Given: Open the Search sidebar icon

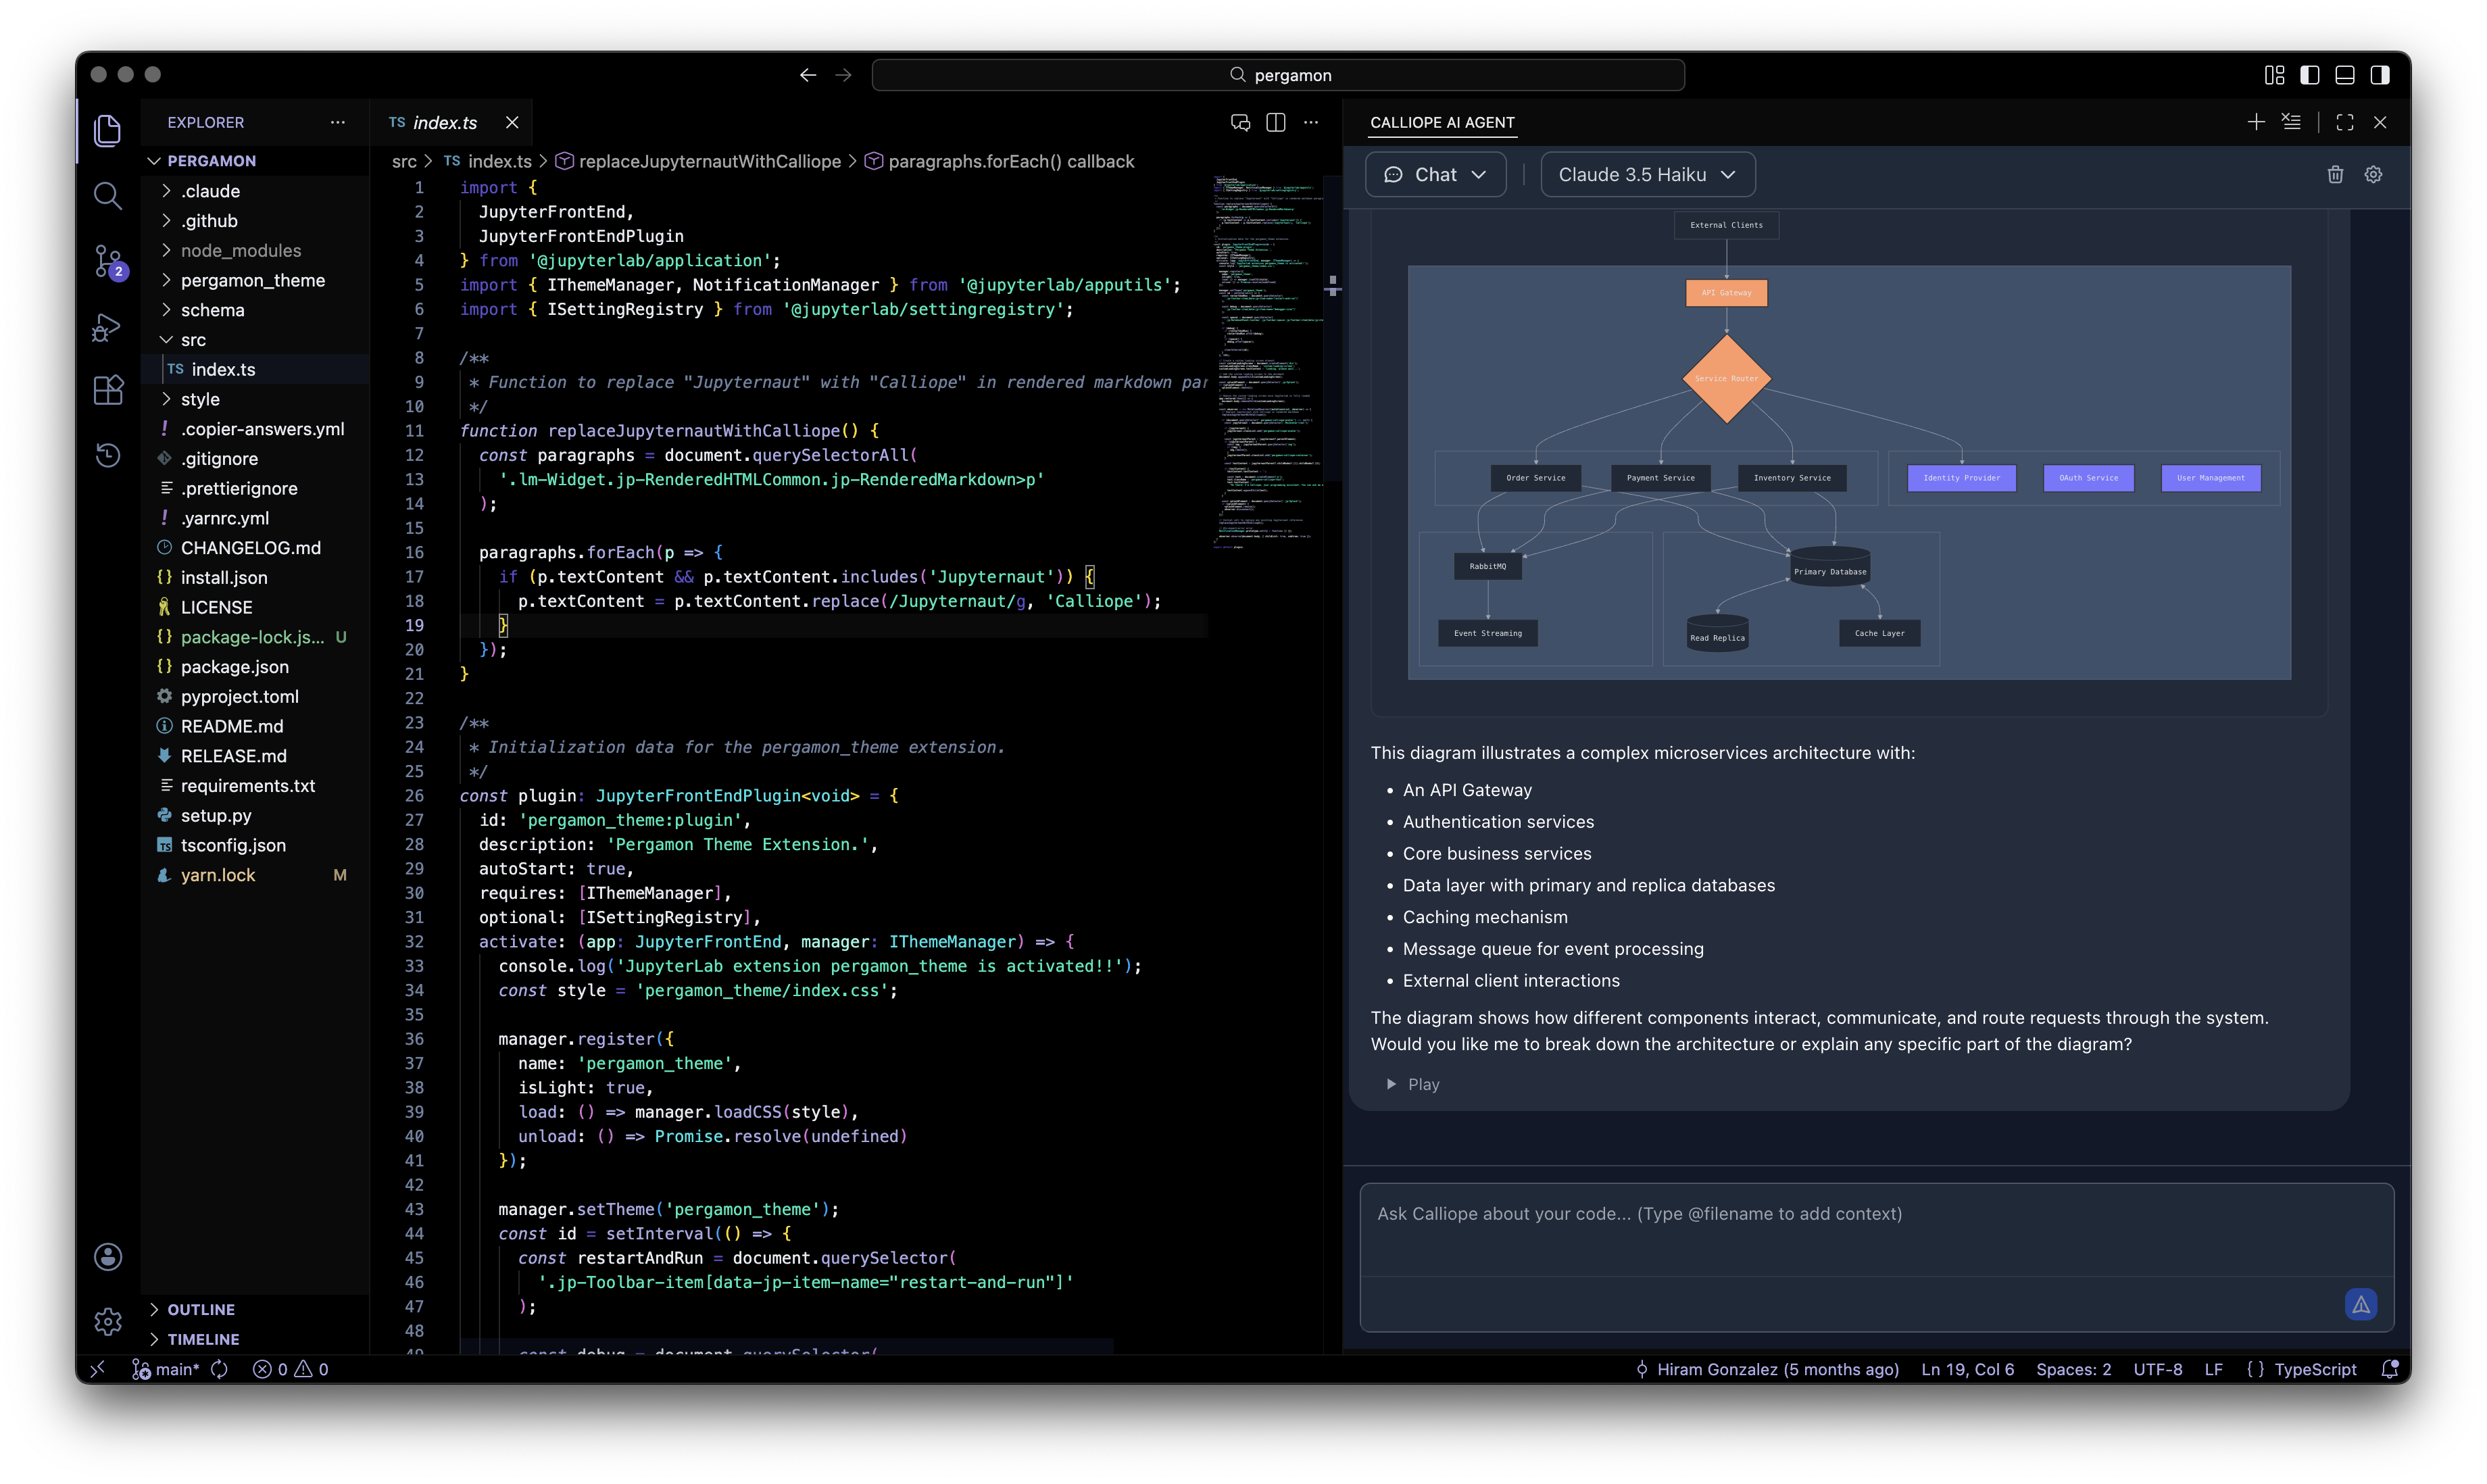Looking at the screenshot, I should pyautogui.click(x=107, y=195).
